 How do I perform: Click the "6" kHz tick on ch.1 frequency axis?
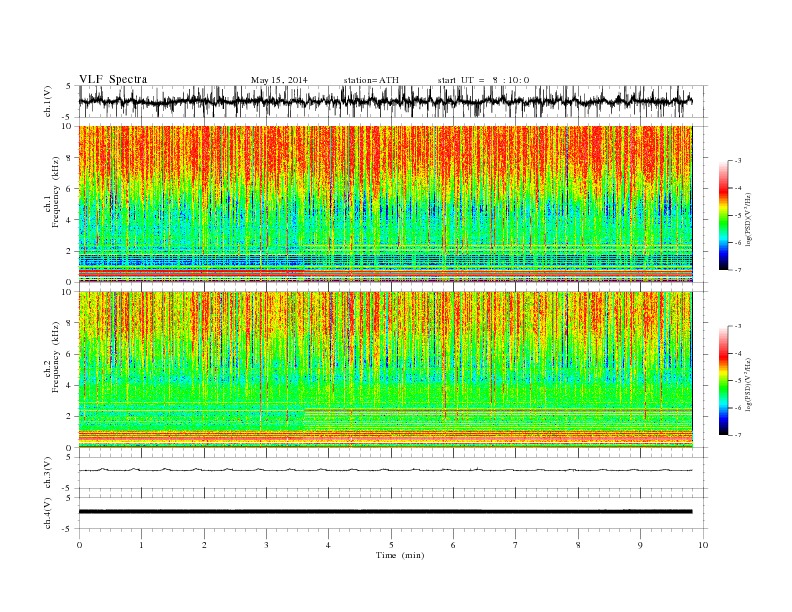pyautogui.click(x=69, y=189)
